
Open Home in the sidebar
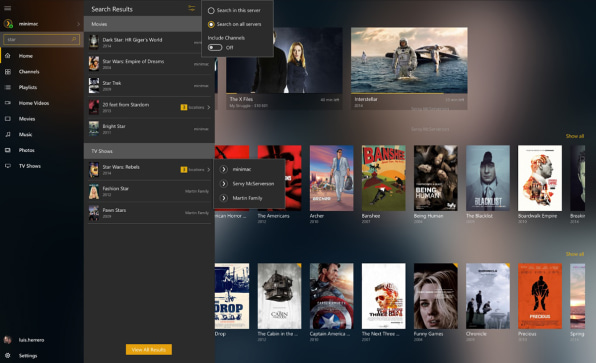[26, 56]
